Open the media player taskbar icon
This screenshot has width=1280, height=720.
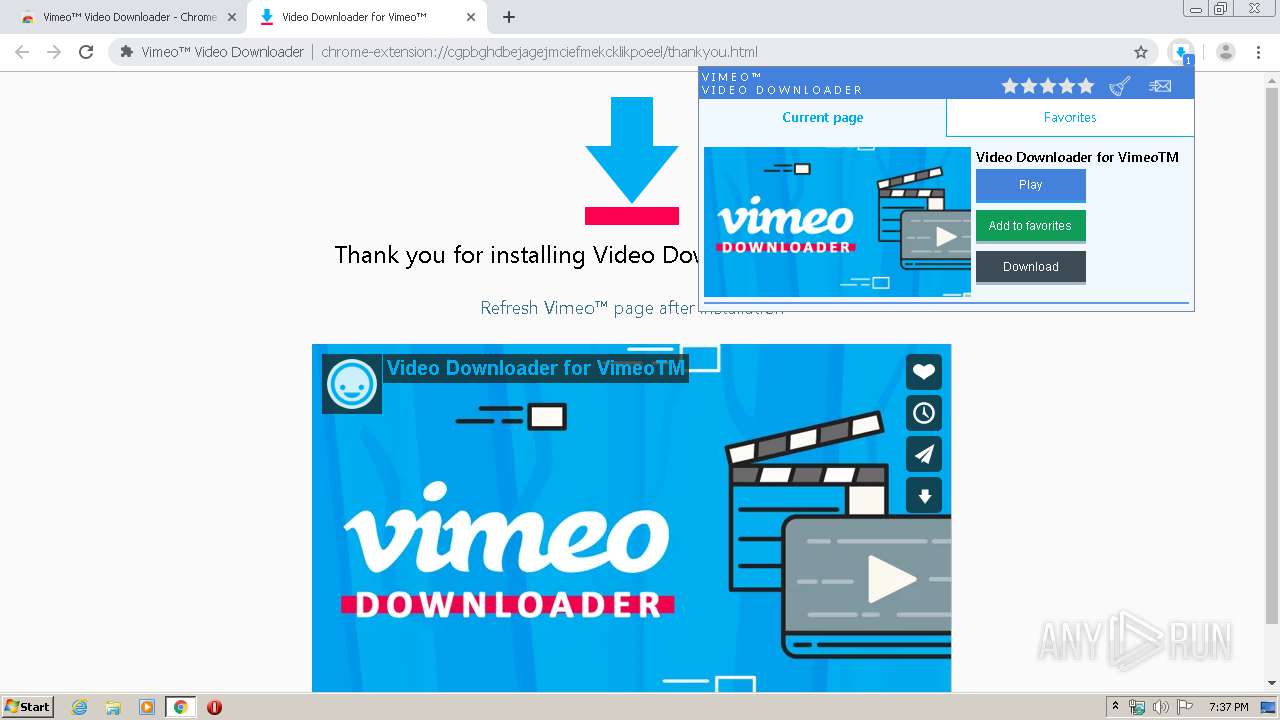coord(147,707)
